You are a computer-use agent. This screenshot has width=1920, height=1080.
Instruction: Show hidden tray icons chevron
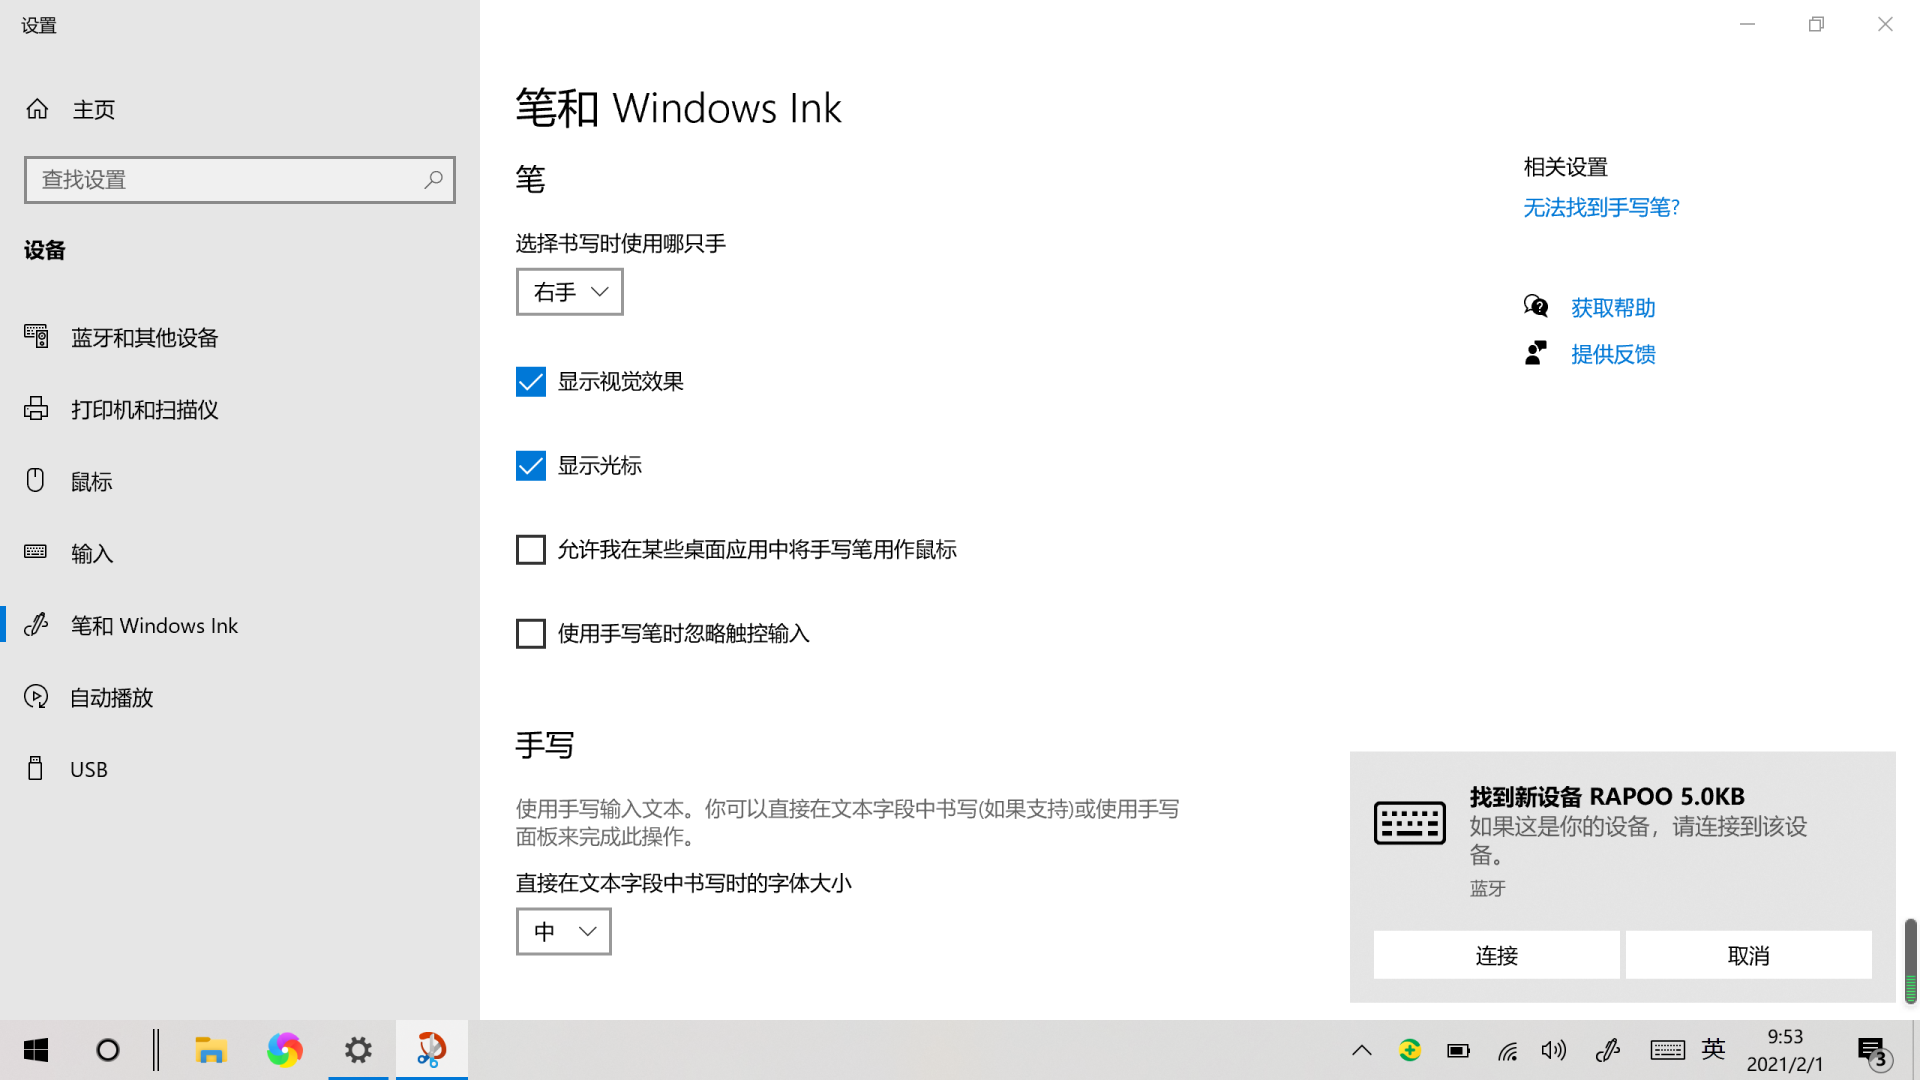click(1361, 1050)
